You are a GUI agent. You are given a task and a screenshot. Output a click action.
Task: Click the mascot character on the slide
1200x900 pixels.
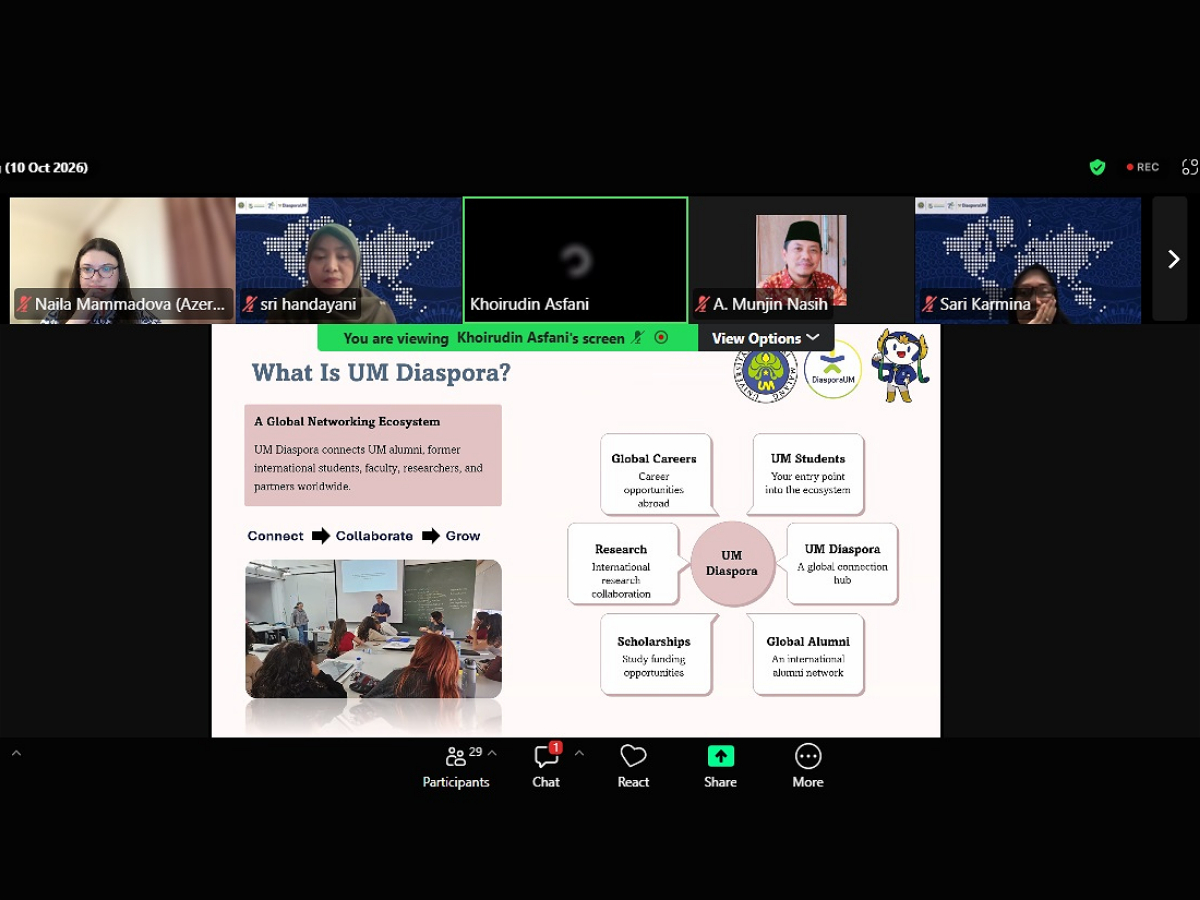pos(899,366)
